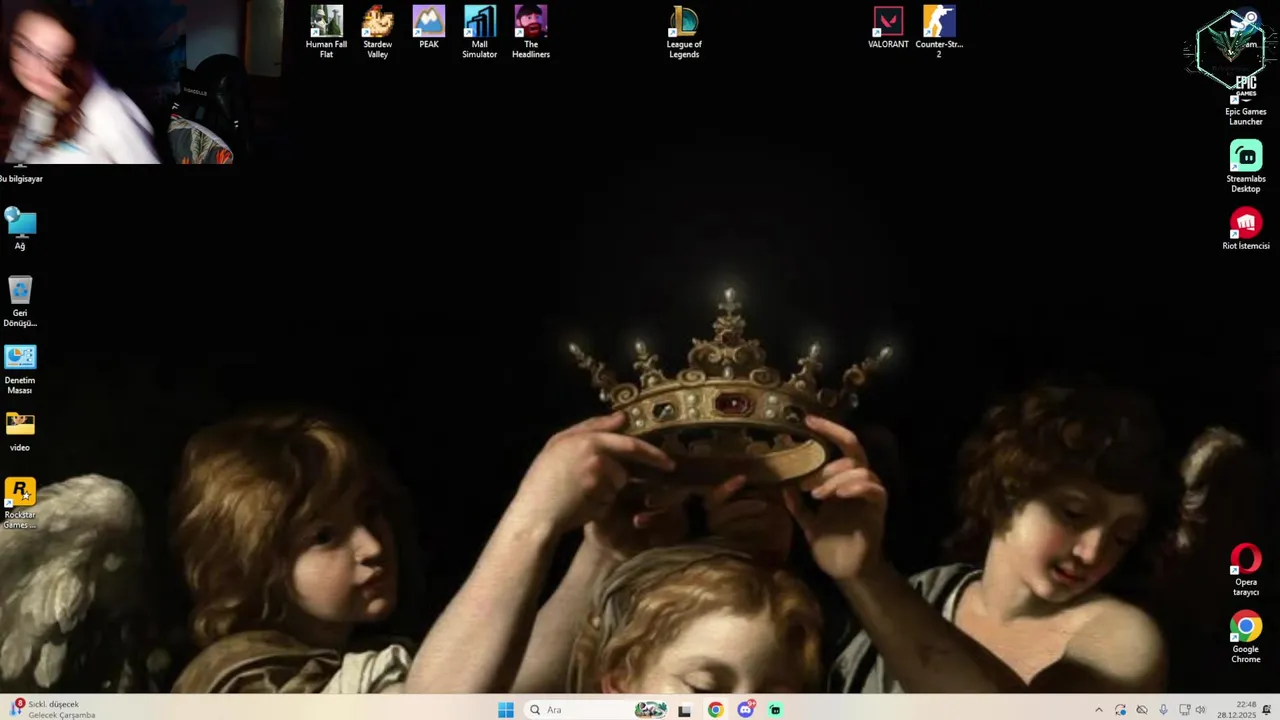The height and width of the screenshot is (720, 1280).
Task: Select the Stardew Valley desktop icon
Action: tap(377, 32)
